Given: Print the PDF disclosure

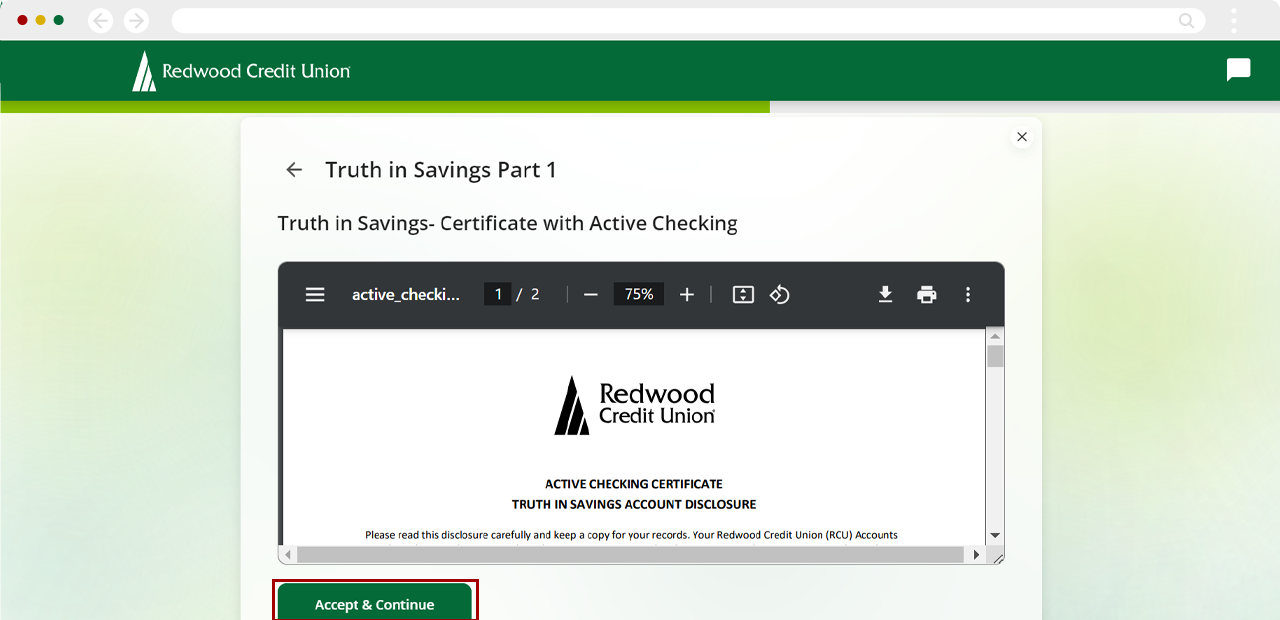Looking at the screenshot, I should [x=927, y=294].
